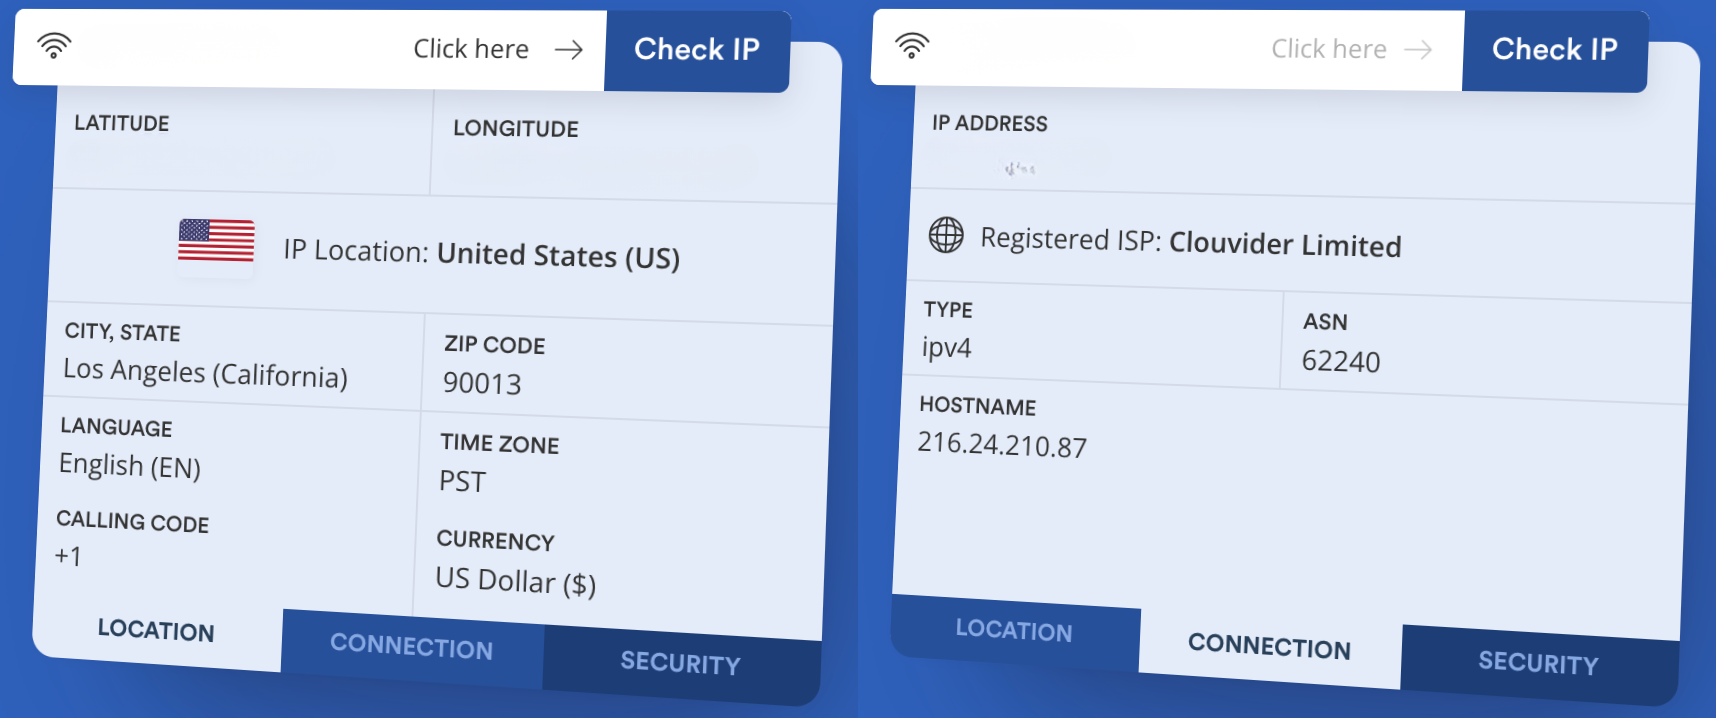Click the TIME ZONE label
The width and height of the screenshot is (1716, 718).
500,444
